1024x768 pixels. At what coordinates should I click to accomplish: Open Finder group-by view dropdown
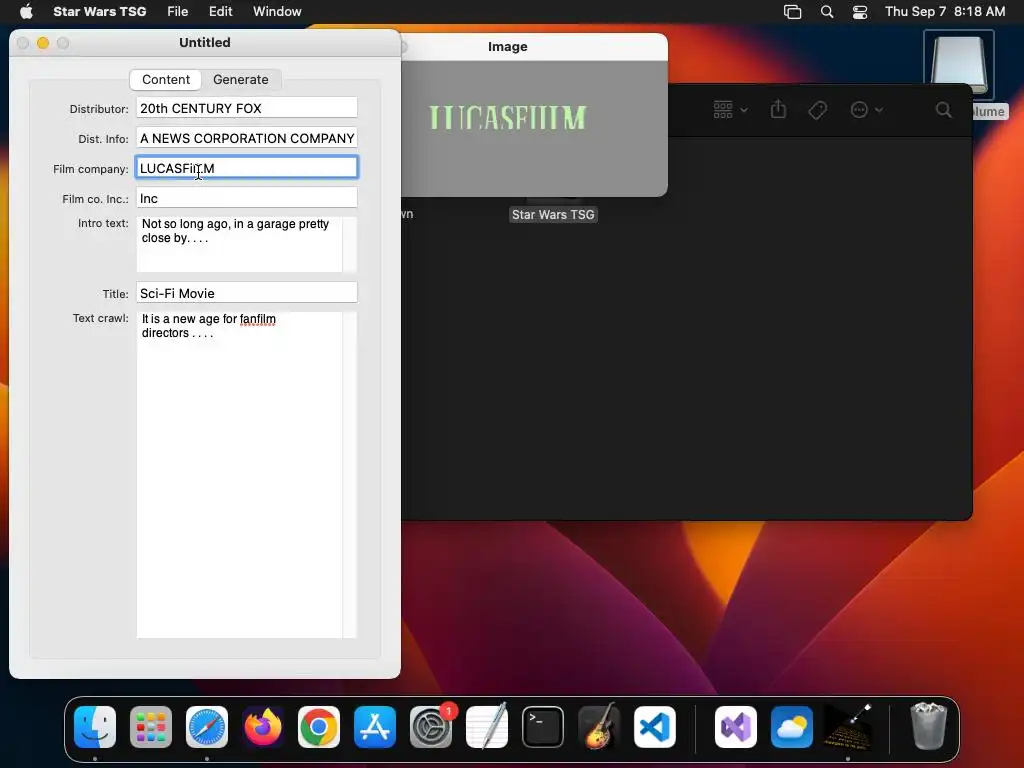[730, 110]
